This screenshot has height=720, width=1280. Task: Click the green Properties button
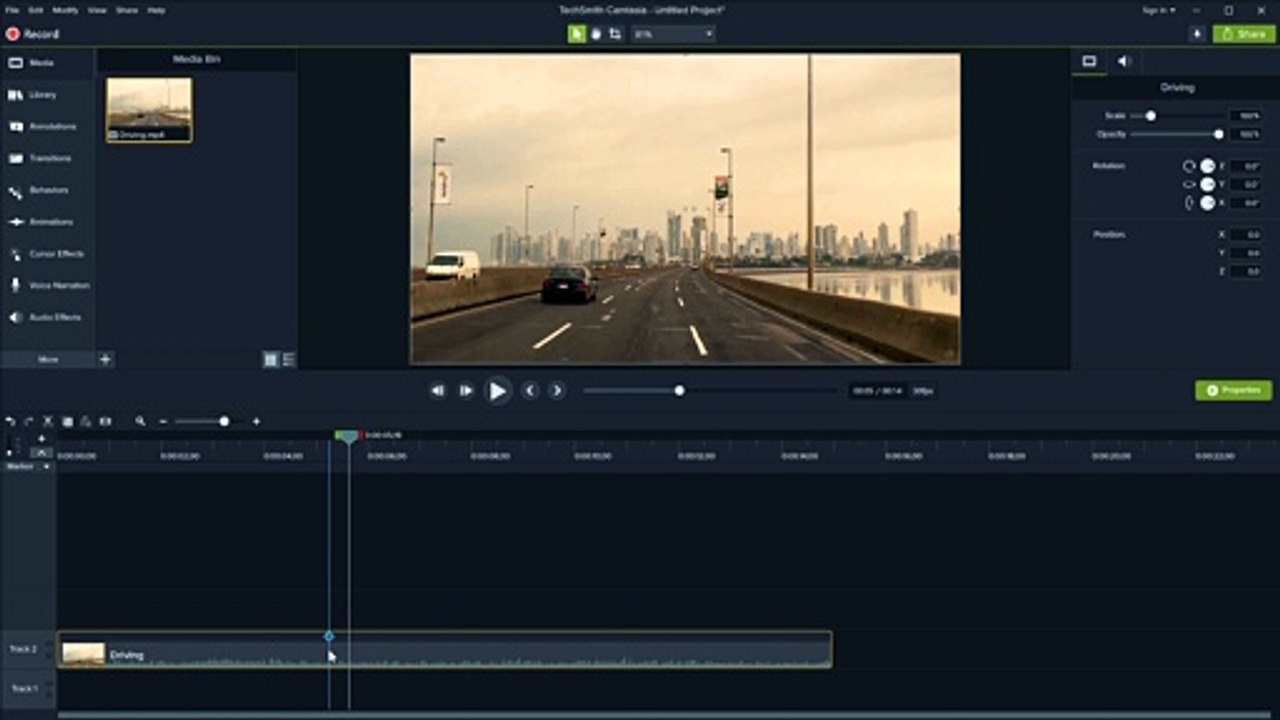coord(1234,390)
